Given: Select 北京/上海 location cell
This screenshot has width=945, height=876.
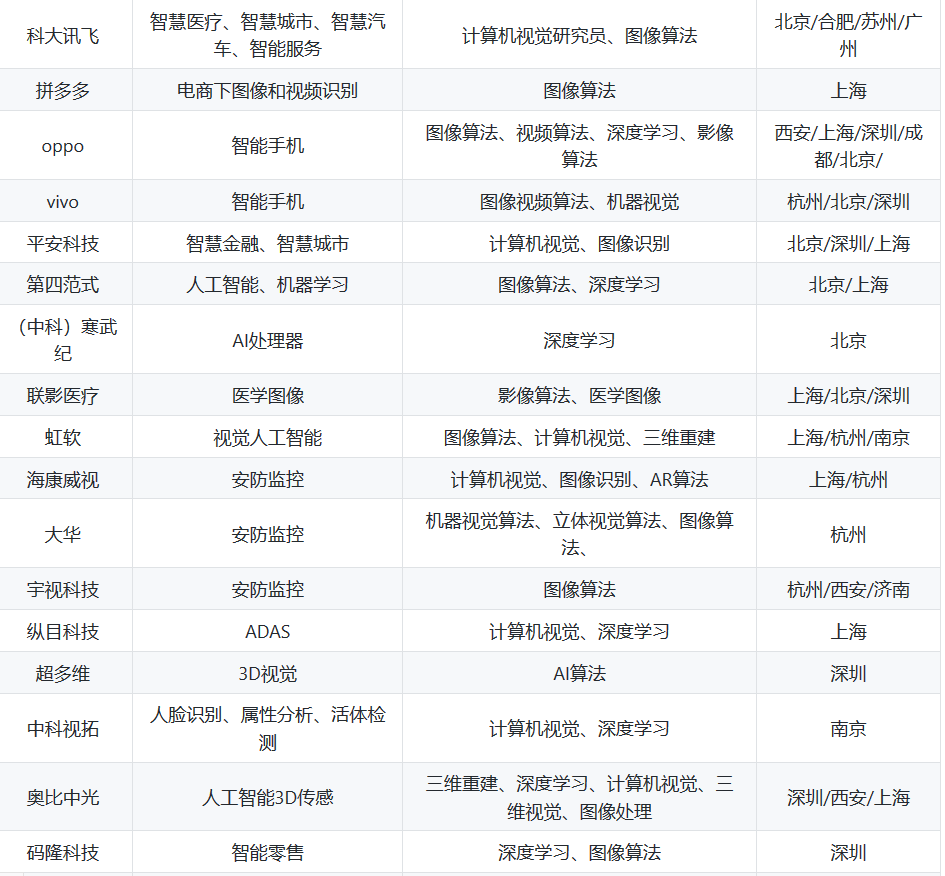Looking at the screenshot, I should (x=848, y=284).
